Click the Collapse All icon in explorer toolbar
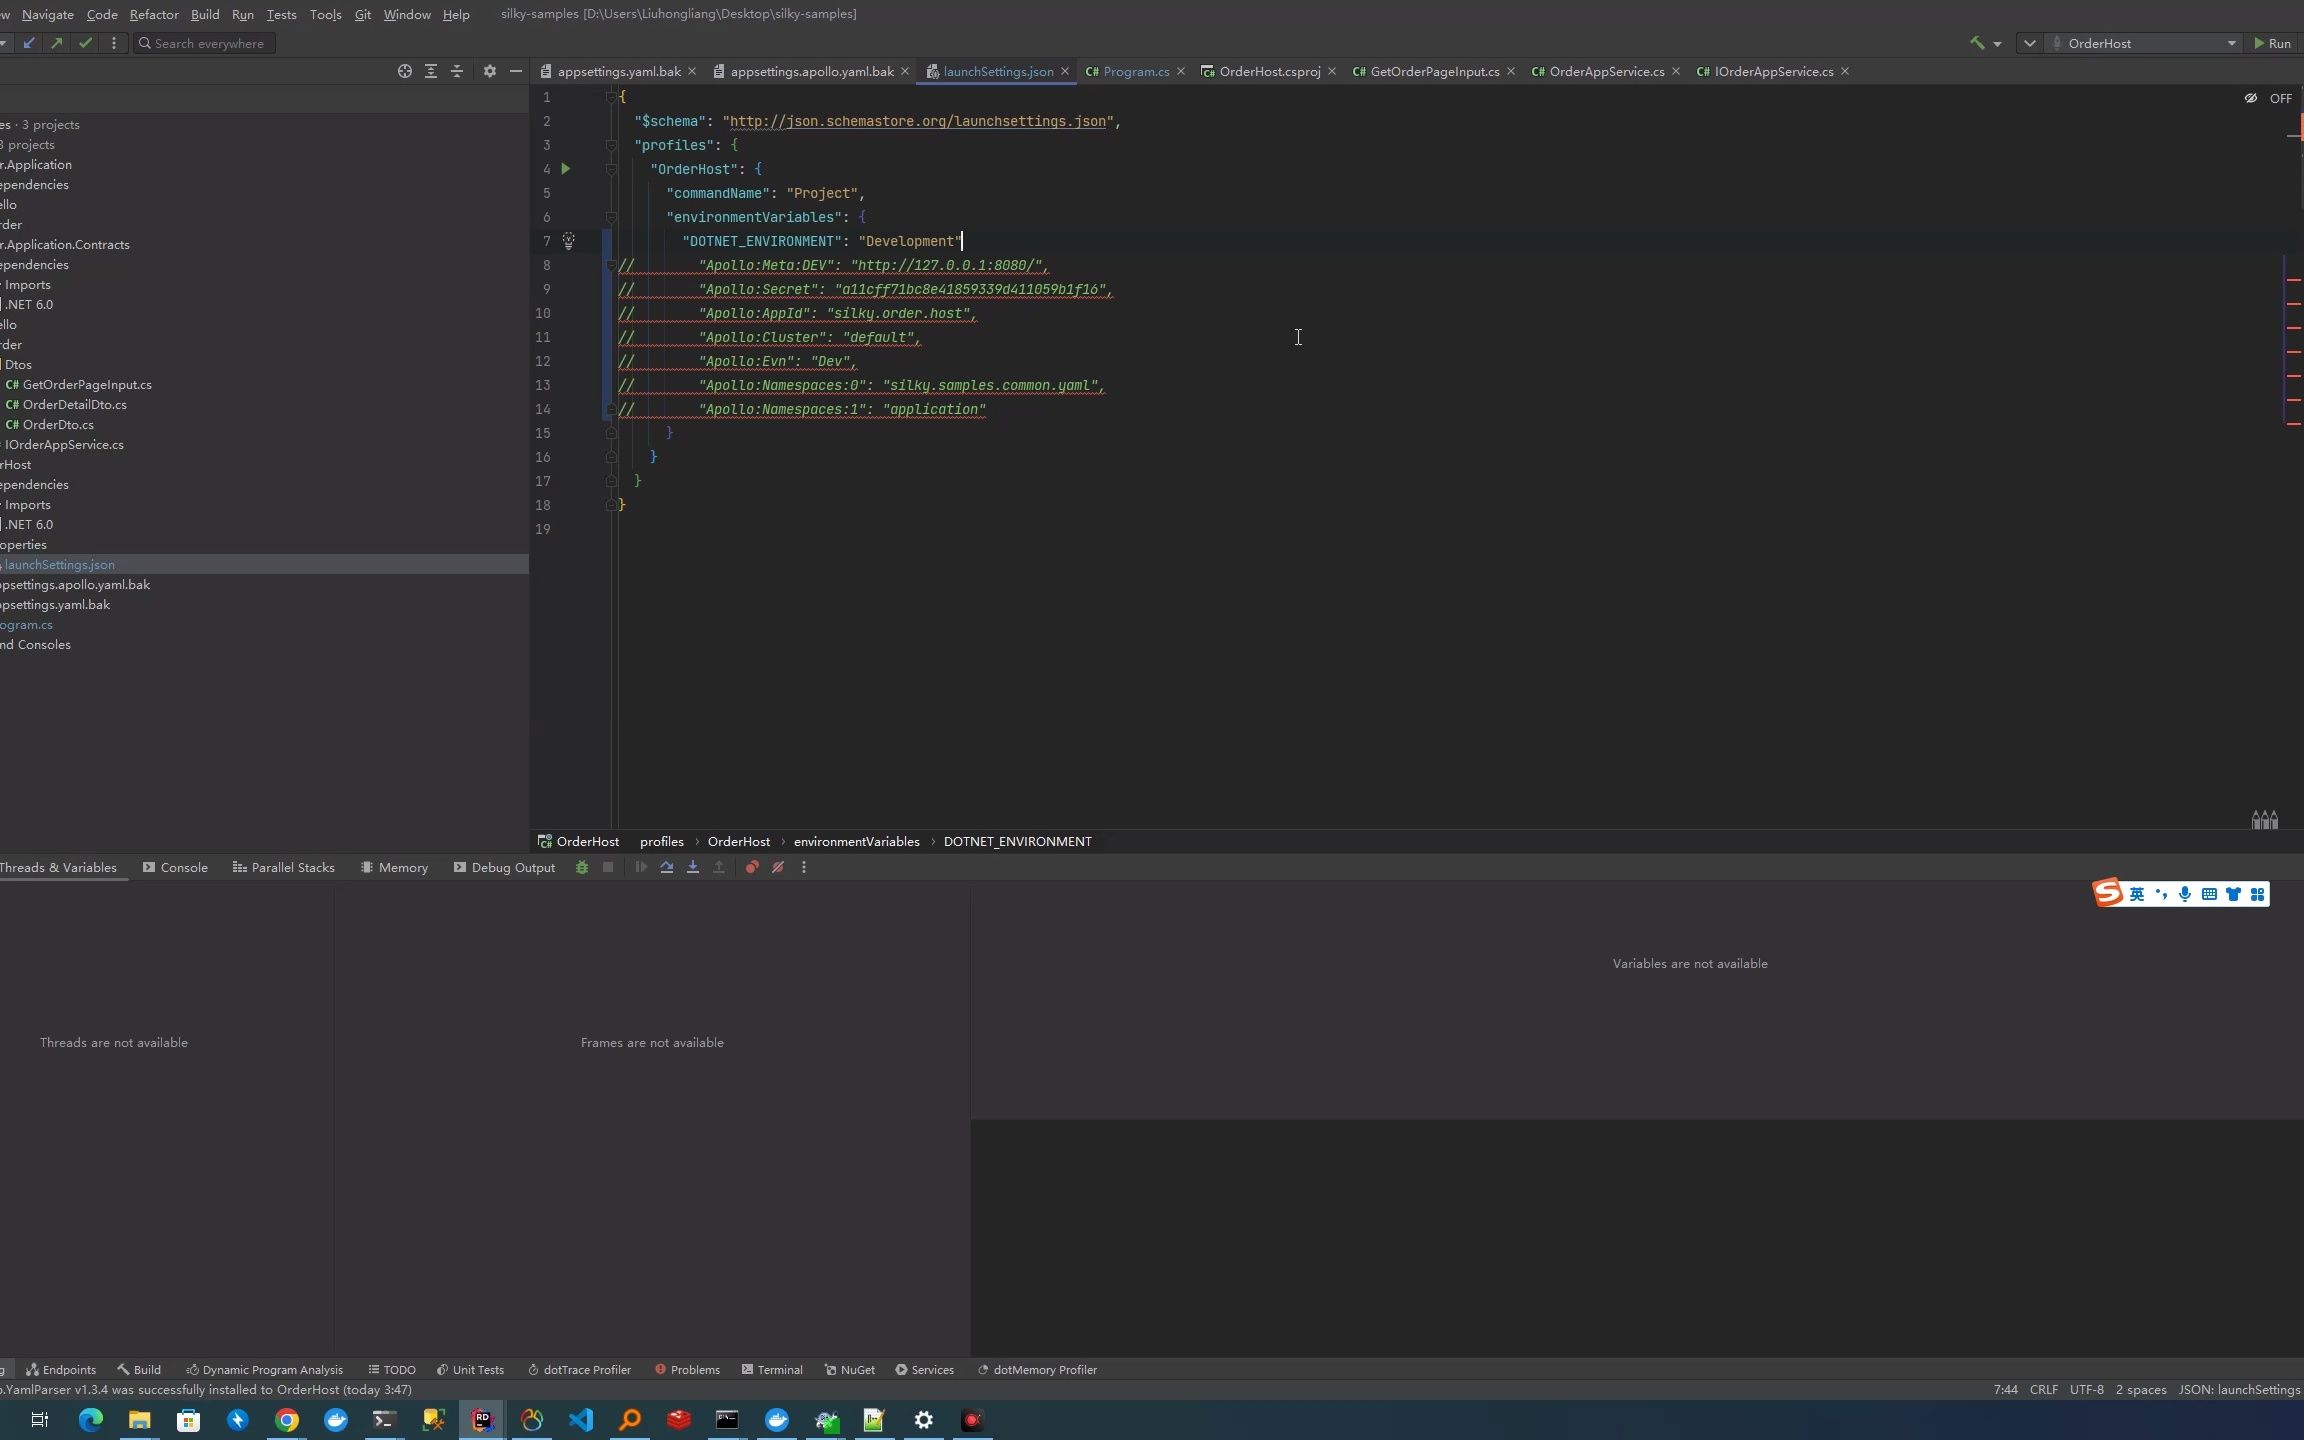 pos(457,71)
